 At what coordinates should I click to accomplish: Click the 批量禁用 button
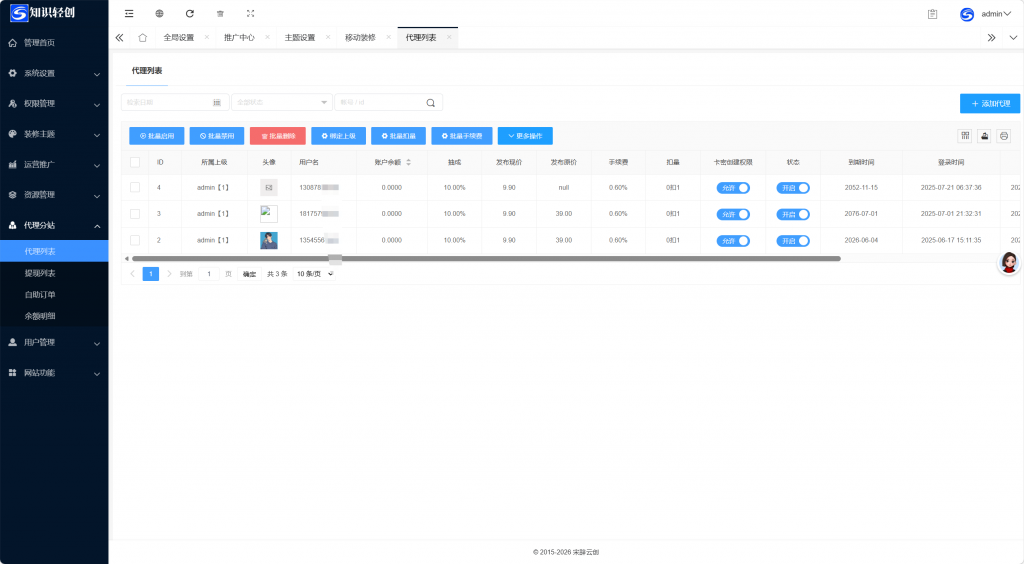pyautogui.click(x=217, y=136)
